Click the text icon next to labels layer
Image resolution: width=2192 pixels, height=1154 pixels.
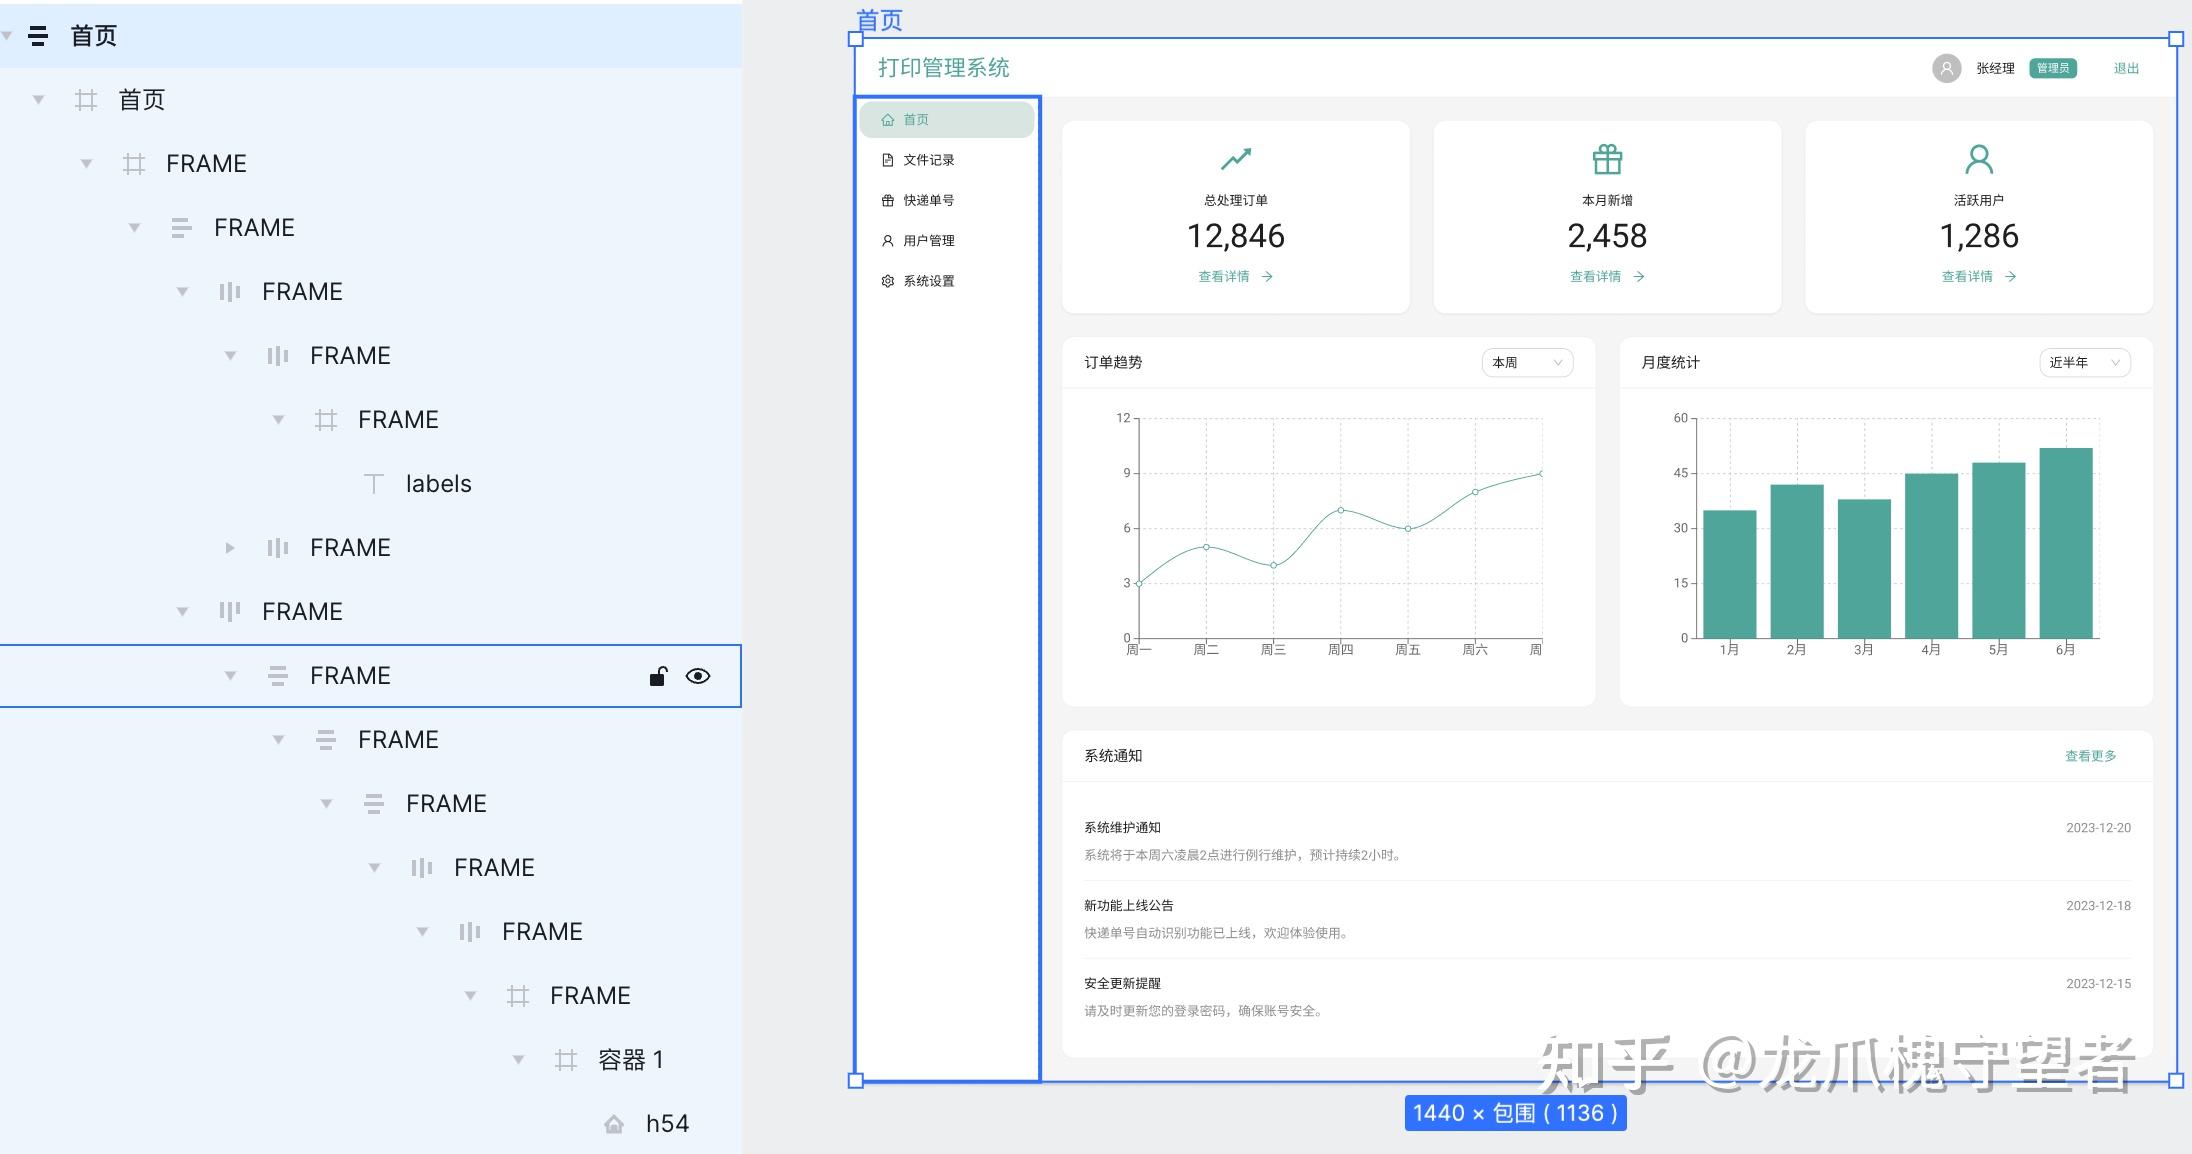point(373,484)
